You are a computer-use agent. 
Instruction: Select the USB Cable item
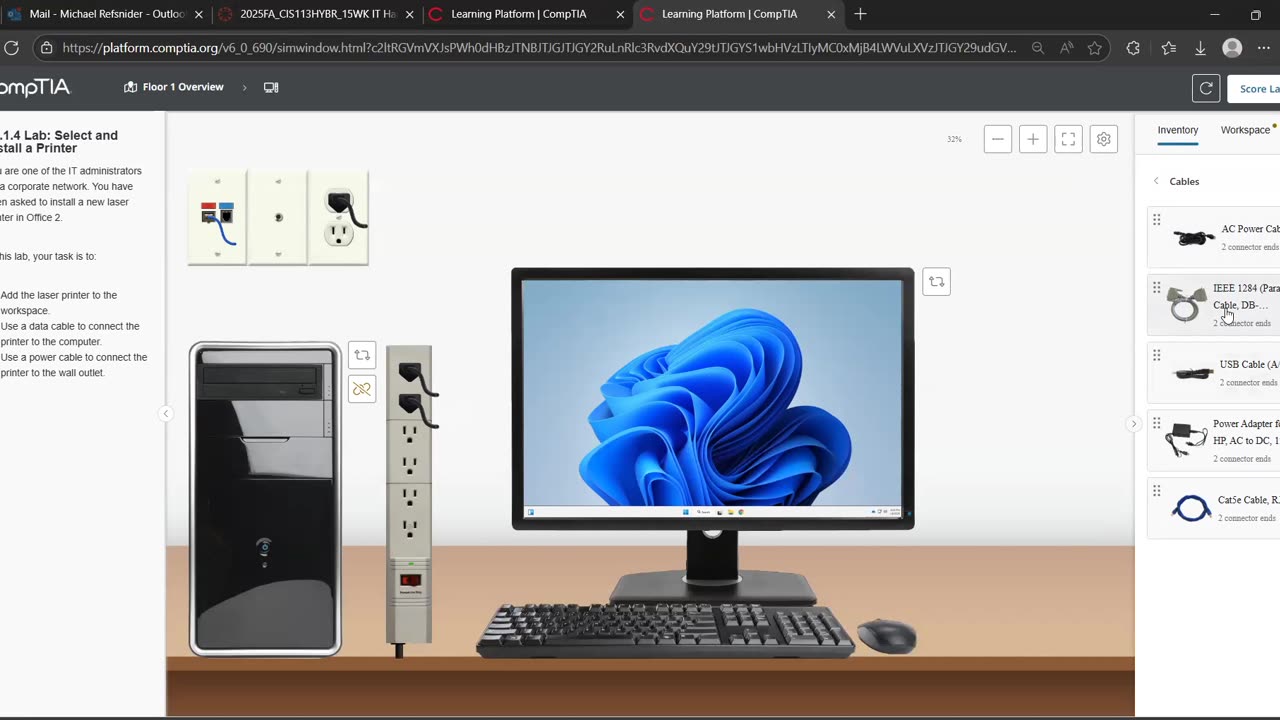point(1214,373)
